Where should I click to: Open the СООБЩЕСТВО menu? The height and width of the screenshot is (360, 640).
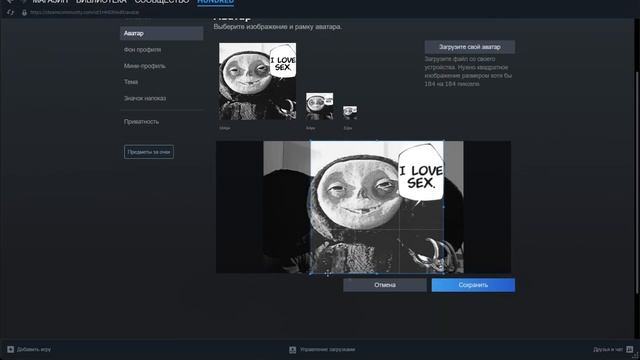[162, 2]
